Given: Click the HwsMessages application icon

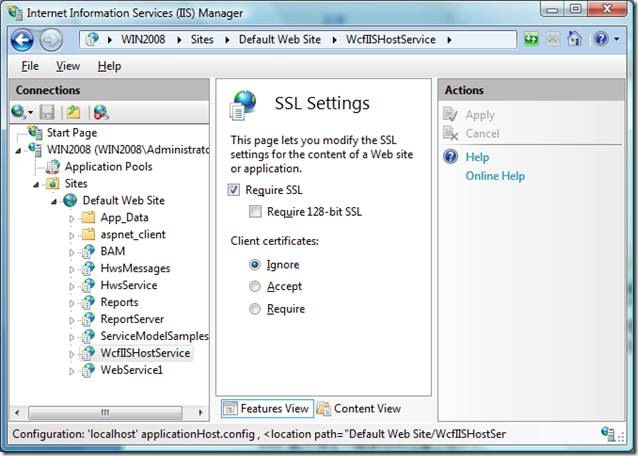Looking at the screenshot, I should click(88, 268).
